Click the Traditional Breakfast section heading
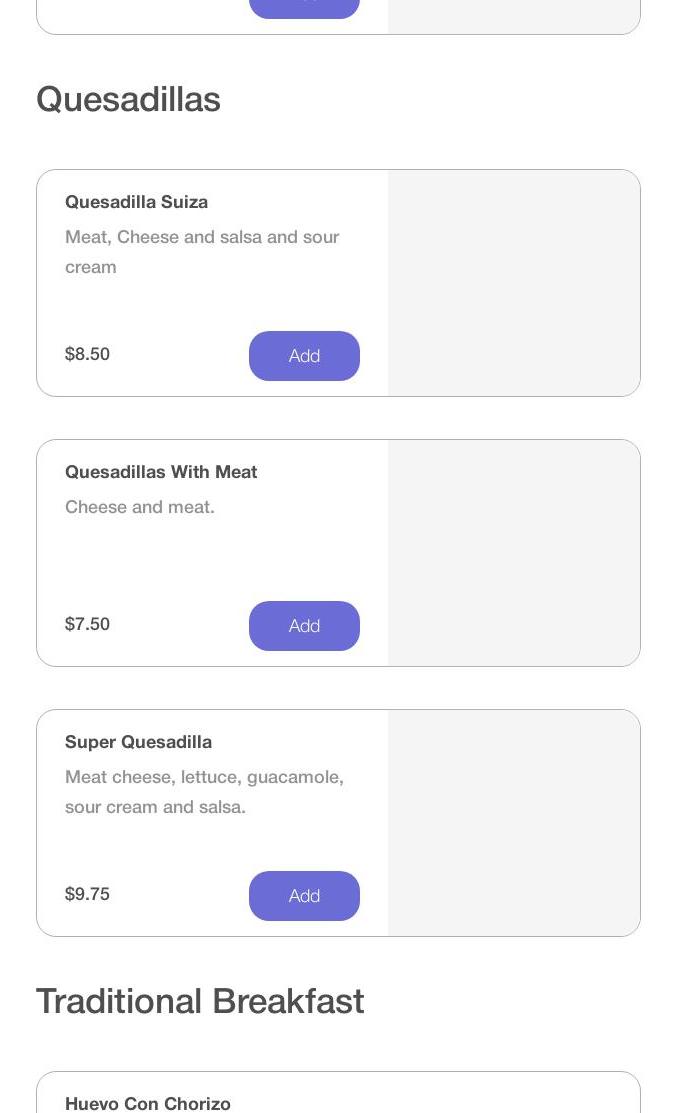 tap(200, 1001)
